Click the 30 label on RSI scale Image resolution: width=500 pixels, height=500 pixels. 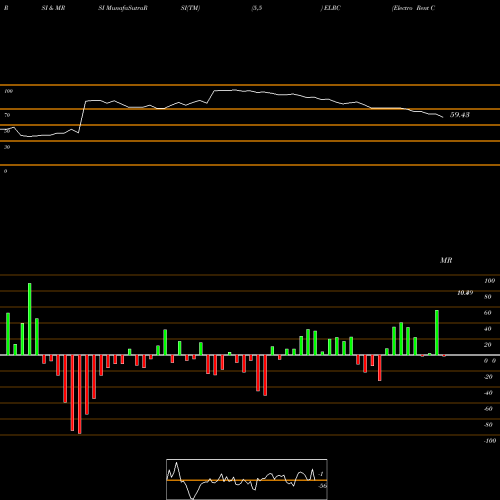(7, 147)
